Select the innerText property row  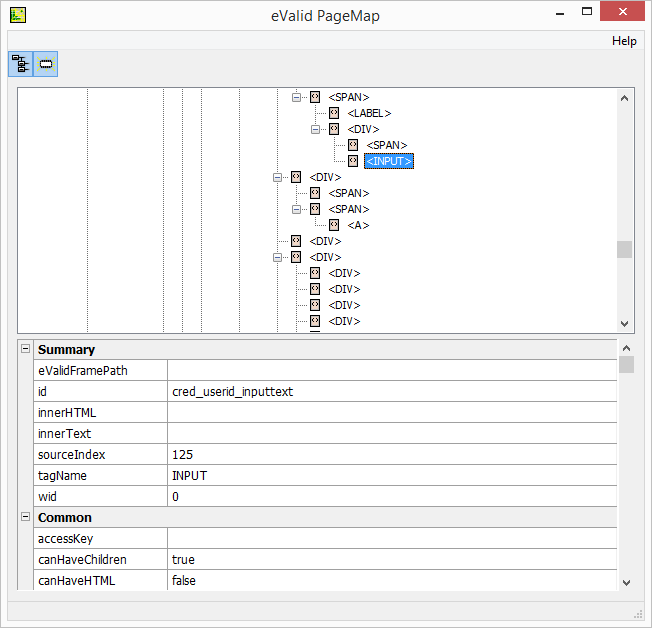click(325, 433)
